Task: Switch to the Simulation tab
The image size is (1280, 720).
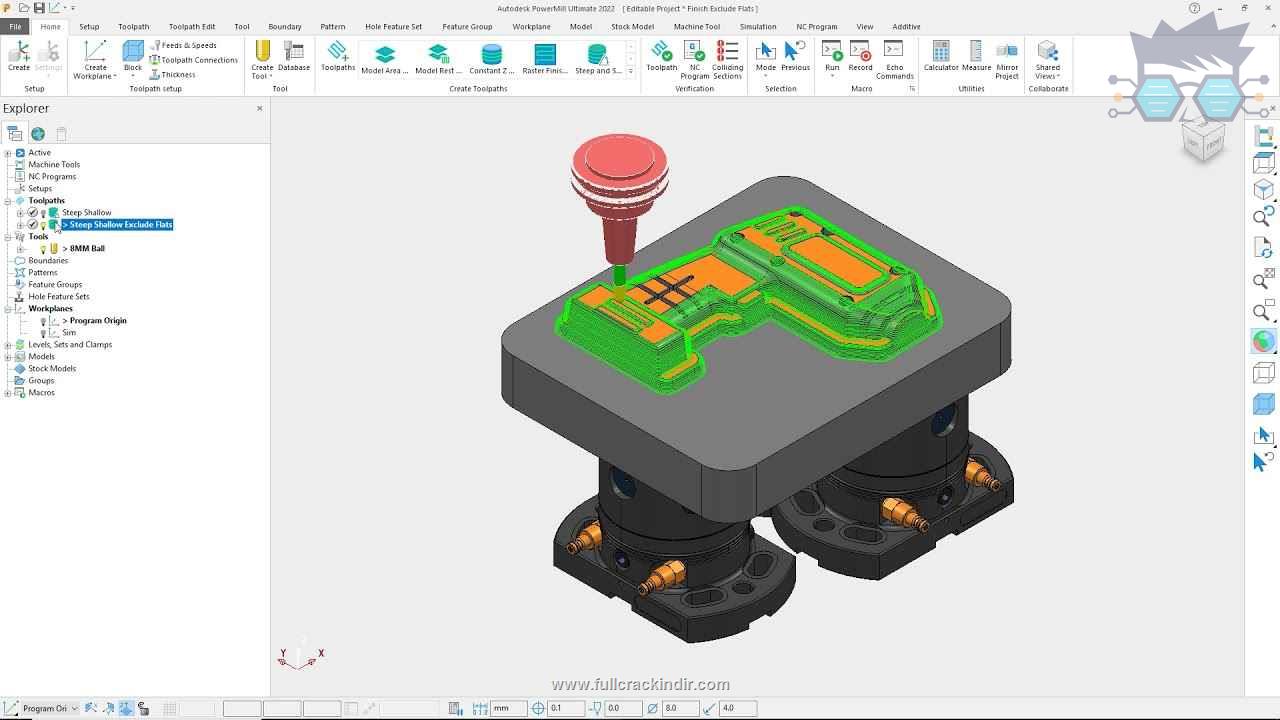Action: (x=758, y=26)
